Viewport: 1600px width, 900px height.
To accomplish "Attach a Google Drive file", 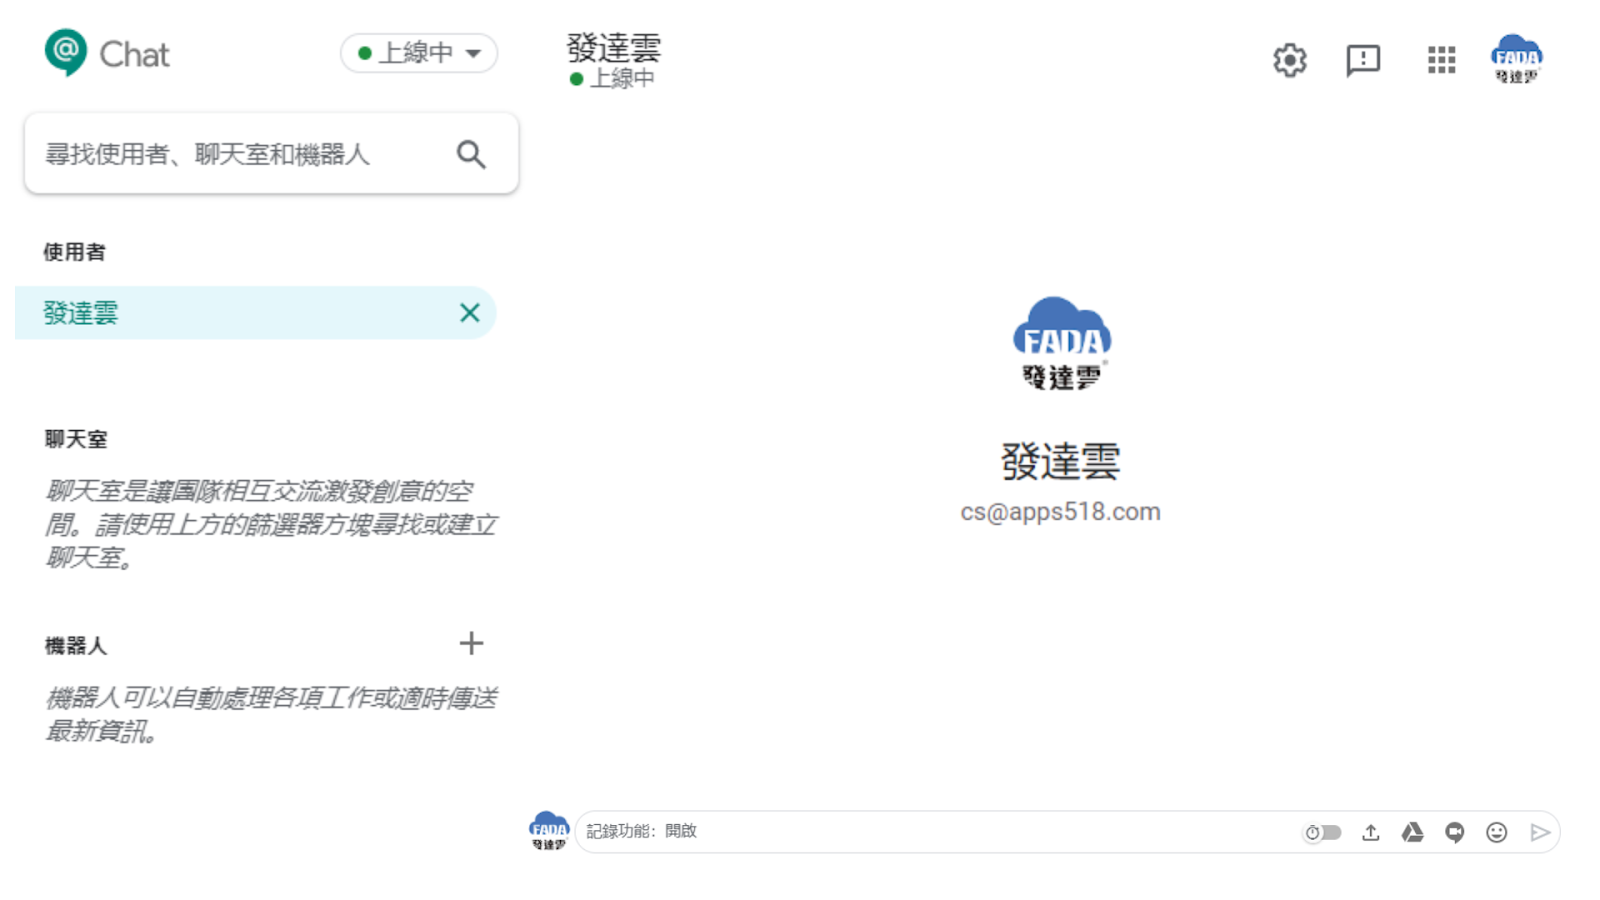I will 1412,832.
